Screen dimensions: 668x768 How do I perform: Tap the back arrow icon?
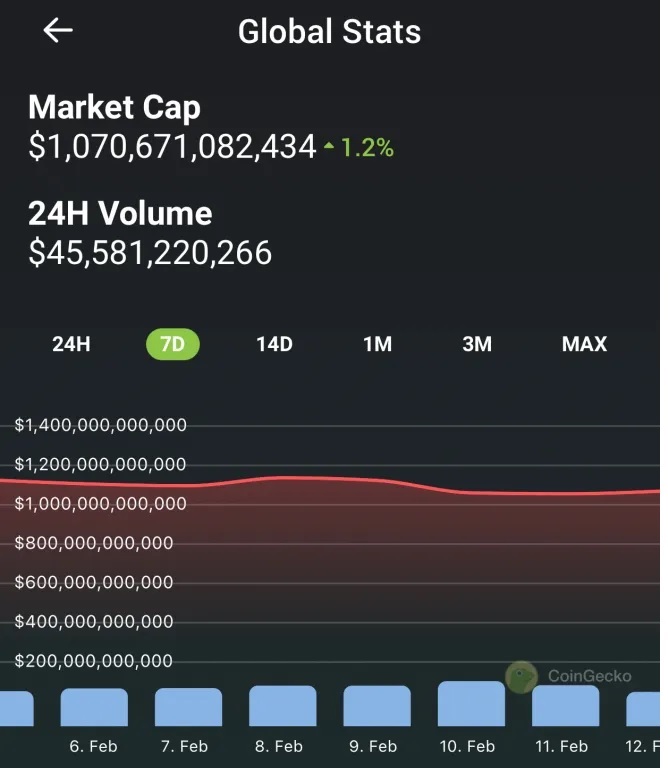point(58,31)
